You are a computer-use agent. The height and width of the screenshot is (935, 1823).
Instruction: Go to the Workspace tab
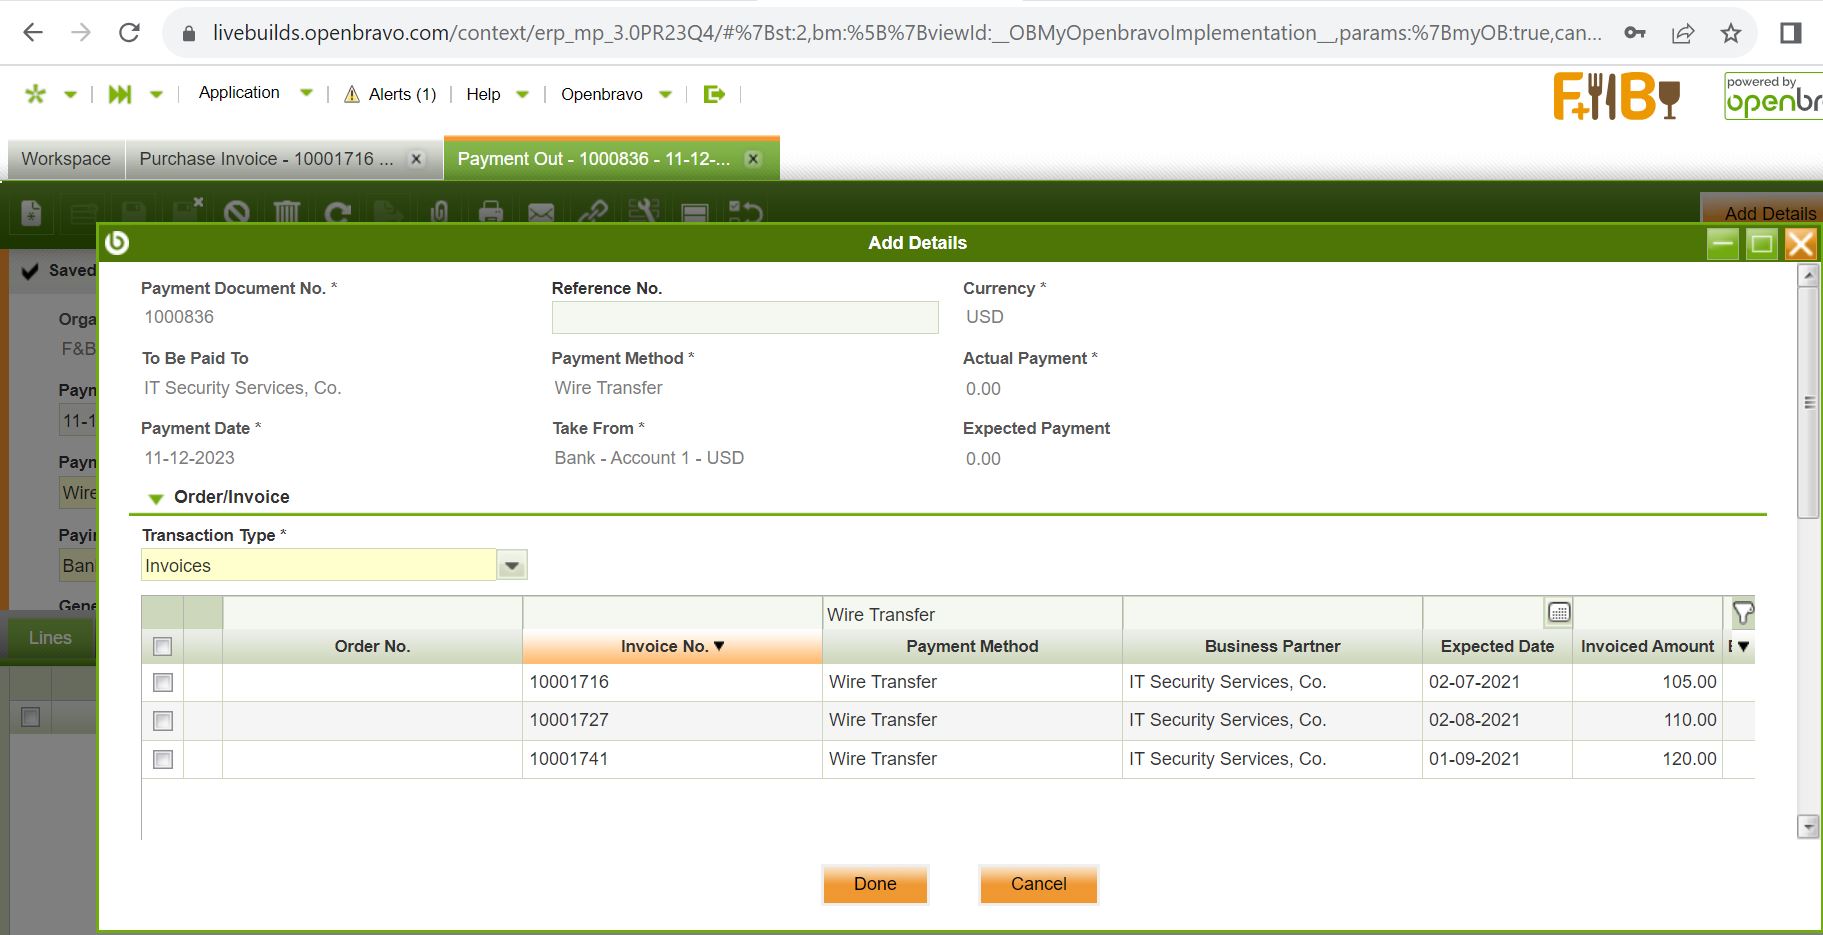tap(66, 159)
